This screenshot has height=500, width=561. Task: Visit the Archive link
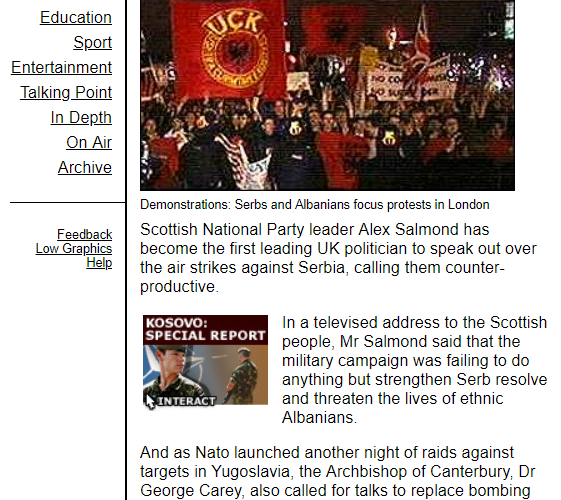click(85, 168)
